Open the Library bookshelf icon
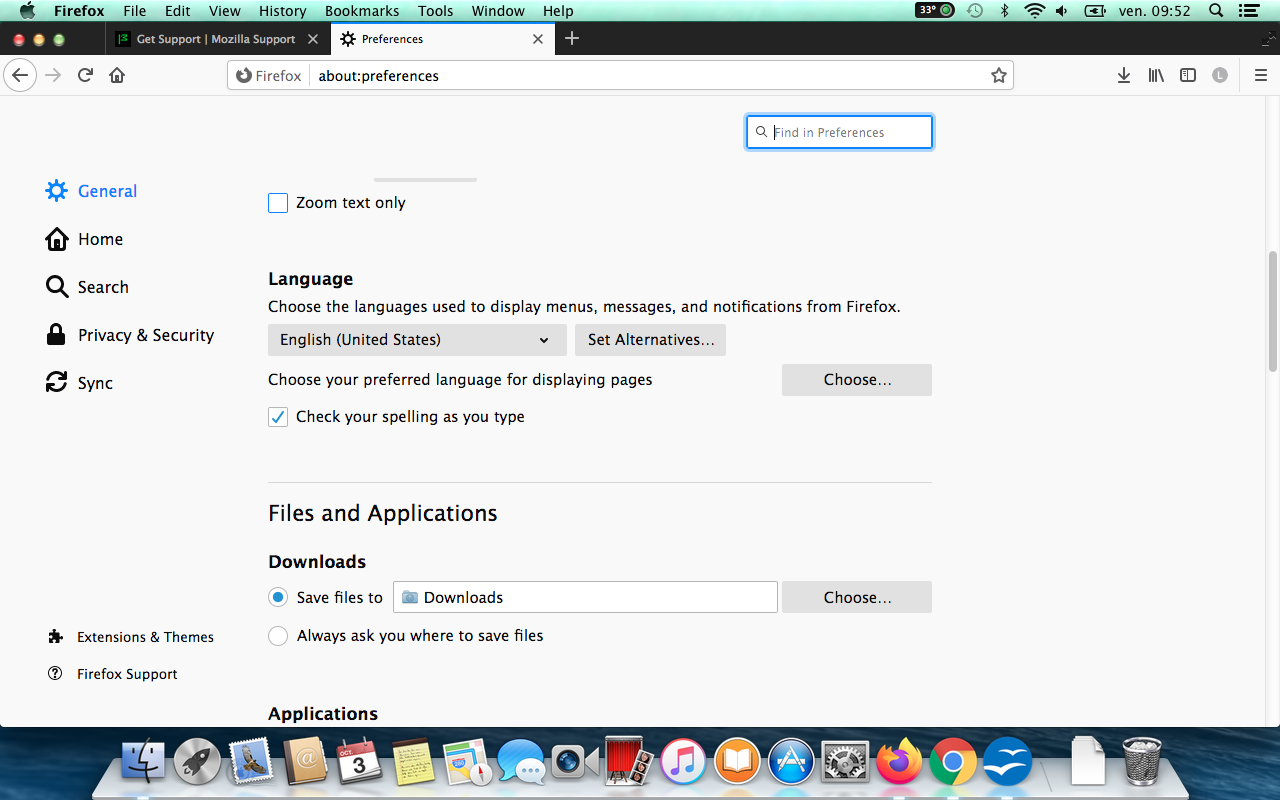This screenshot has height=800, width=1280. pos(1156,75)
